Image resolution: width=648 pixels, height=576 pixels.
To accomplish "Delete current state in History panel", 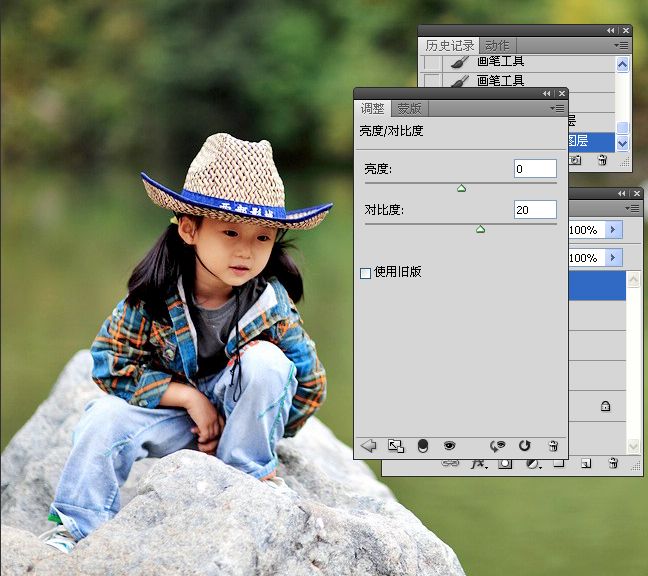I will pos(603,159).
